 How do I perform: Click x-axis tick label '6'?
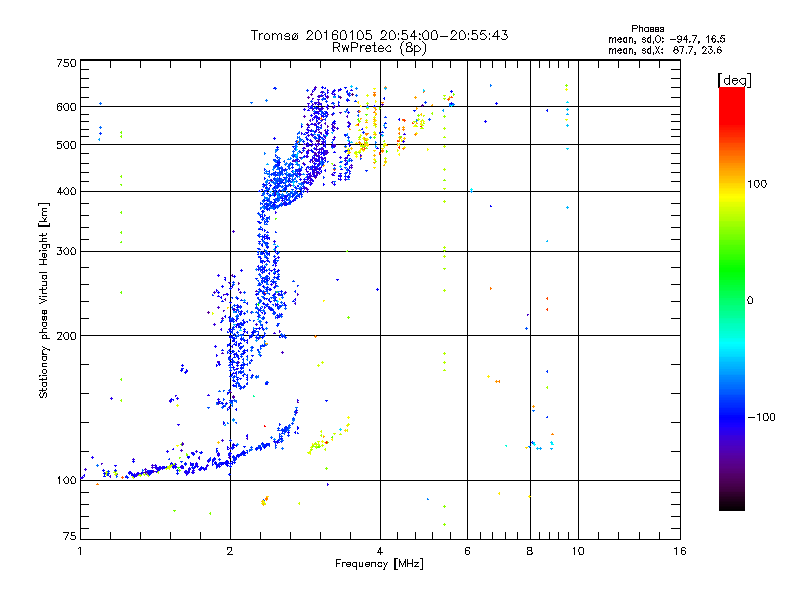467,551
